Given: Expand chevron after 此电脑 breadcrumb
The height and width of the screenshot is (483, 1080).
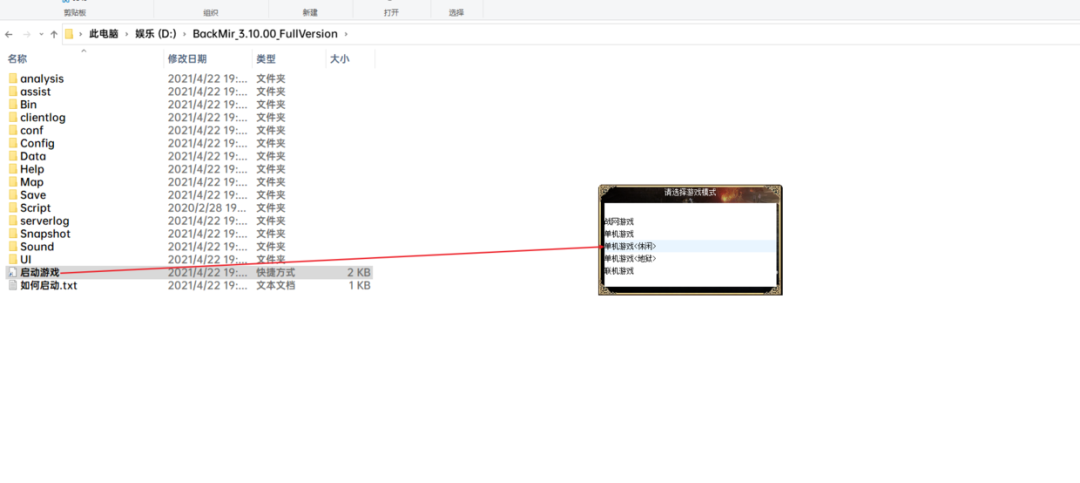Looking at the screenshot, I should (127, 34).
